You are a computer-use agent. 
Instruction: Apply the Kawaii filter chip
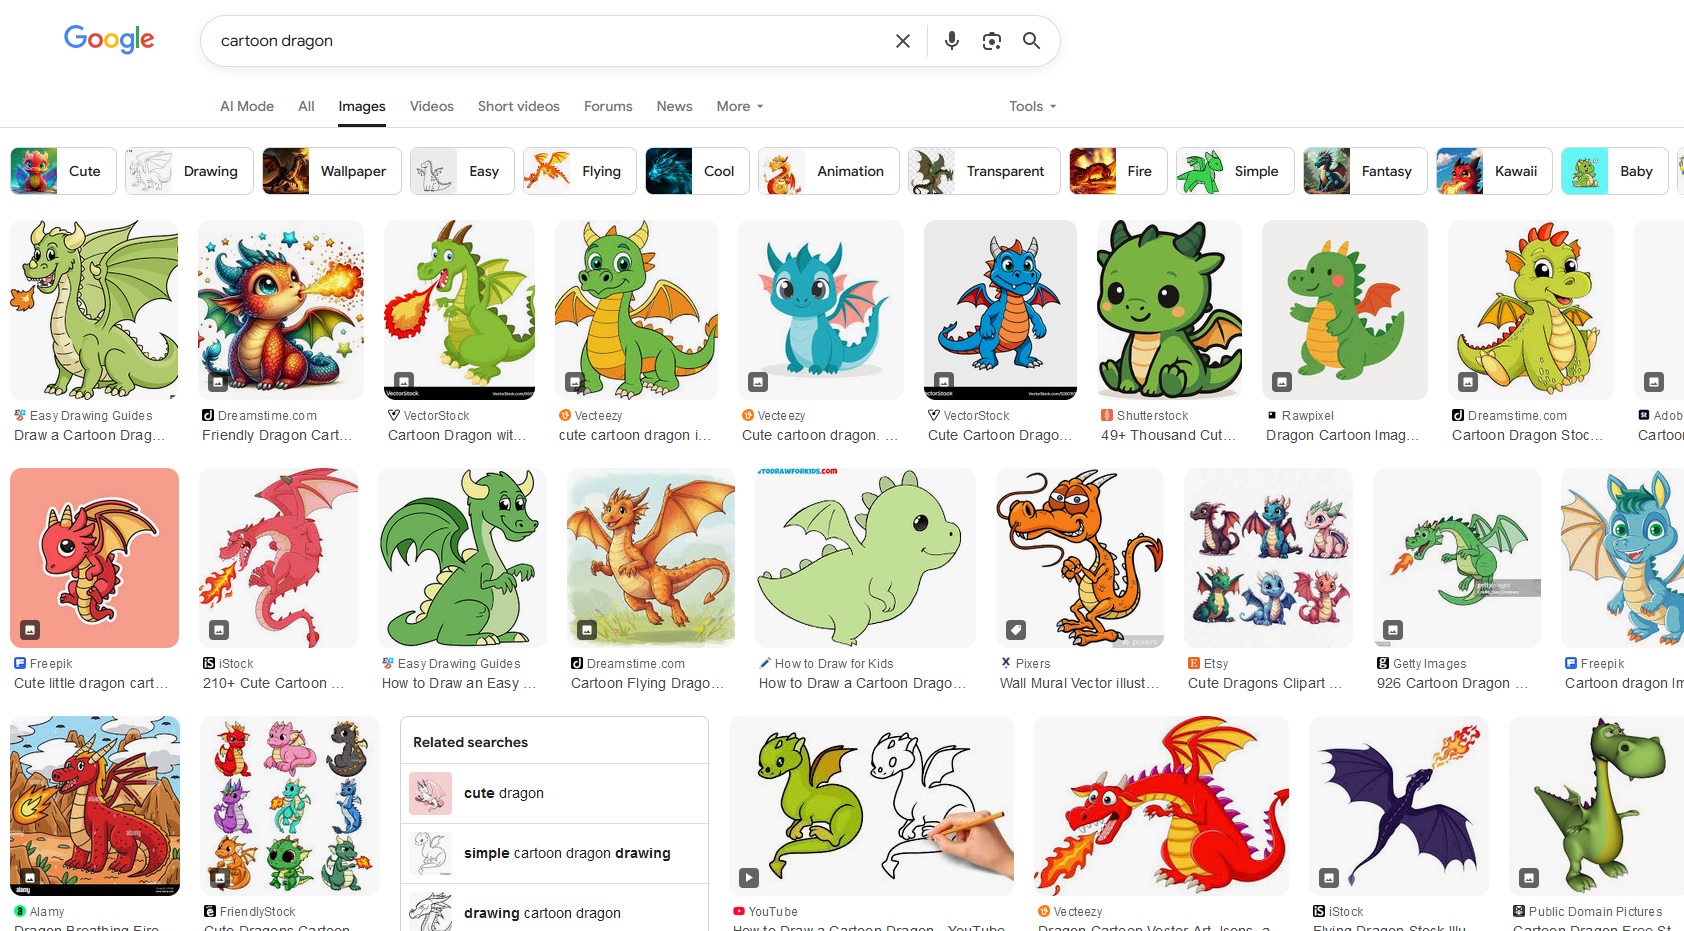(1494, 171)
